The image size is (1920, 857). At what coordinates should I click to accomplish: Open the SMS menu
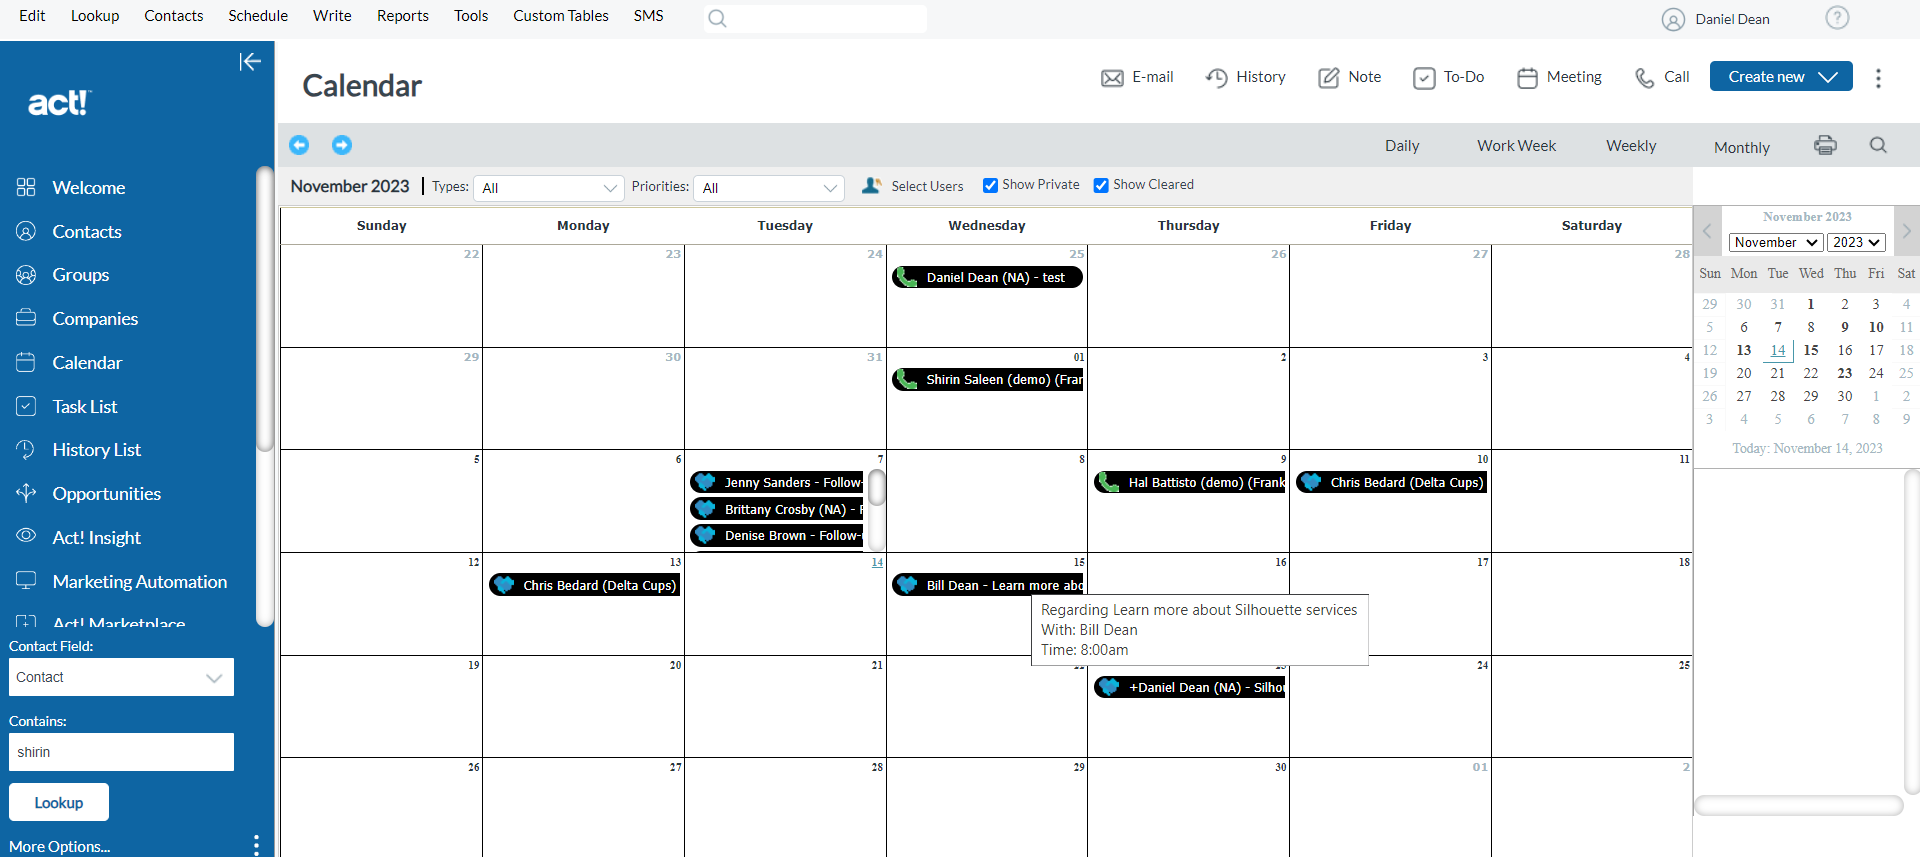649,16
